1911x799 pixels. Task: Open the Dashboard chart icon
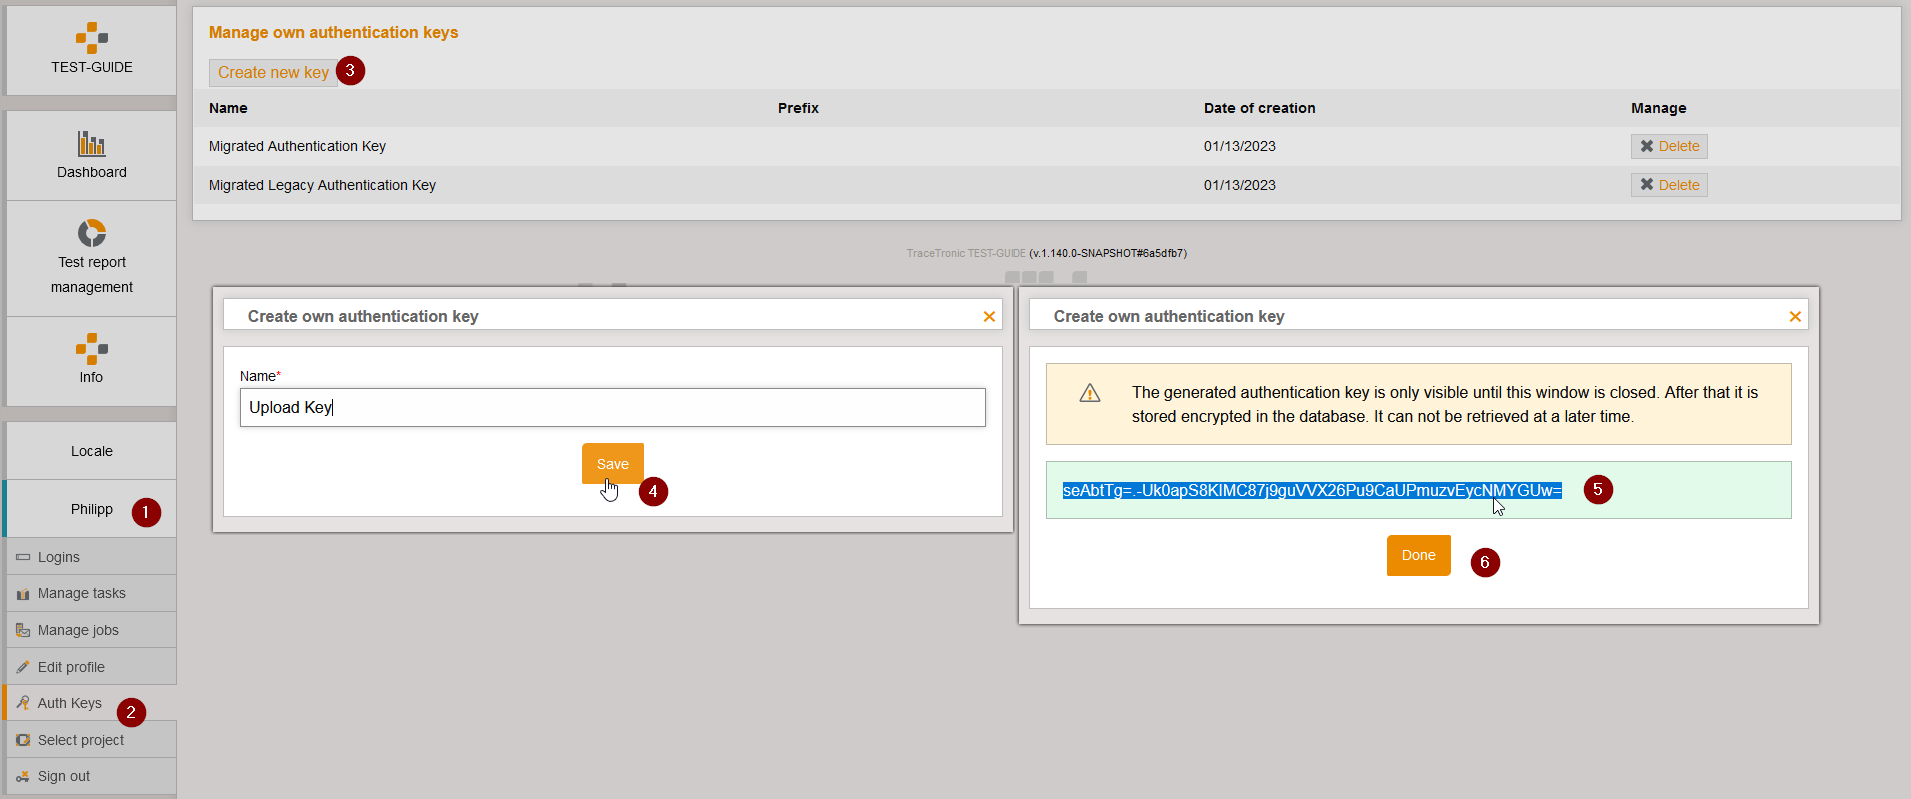[92, 143]
